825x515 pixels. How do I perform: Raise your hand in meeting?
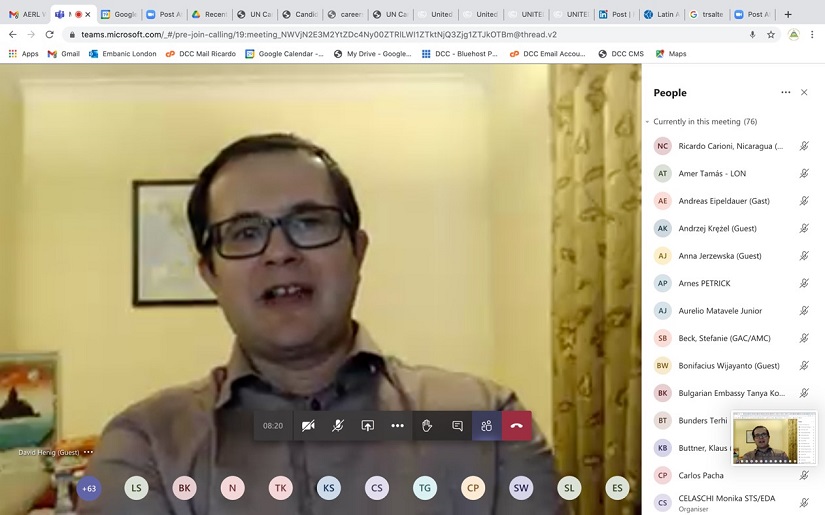coord(427,426)
